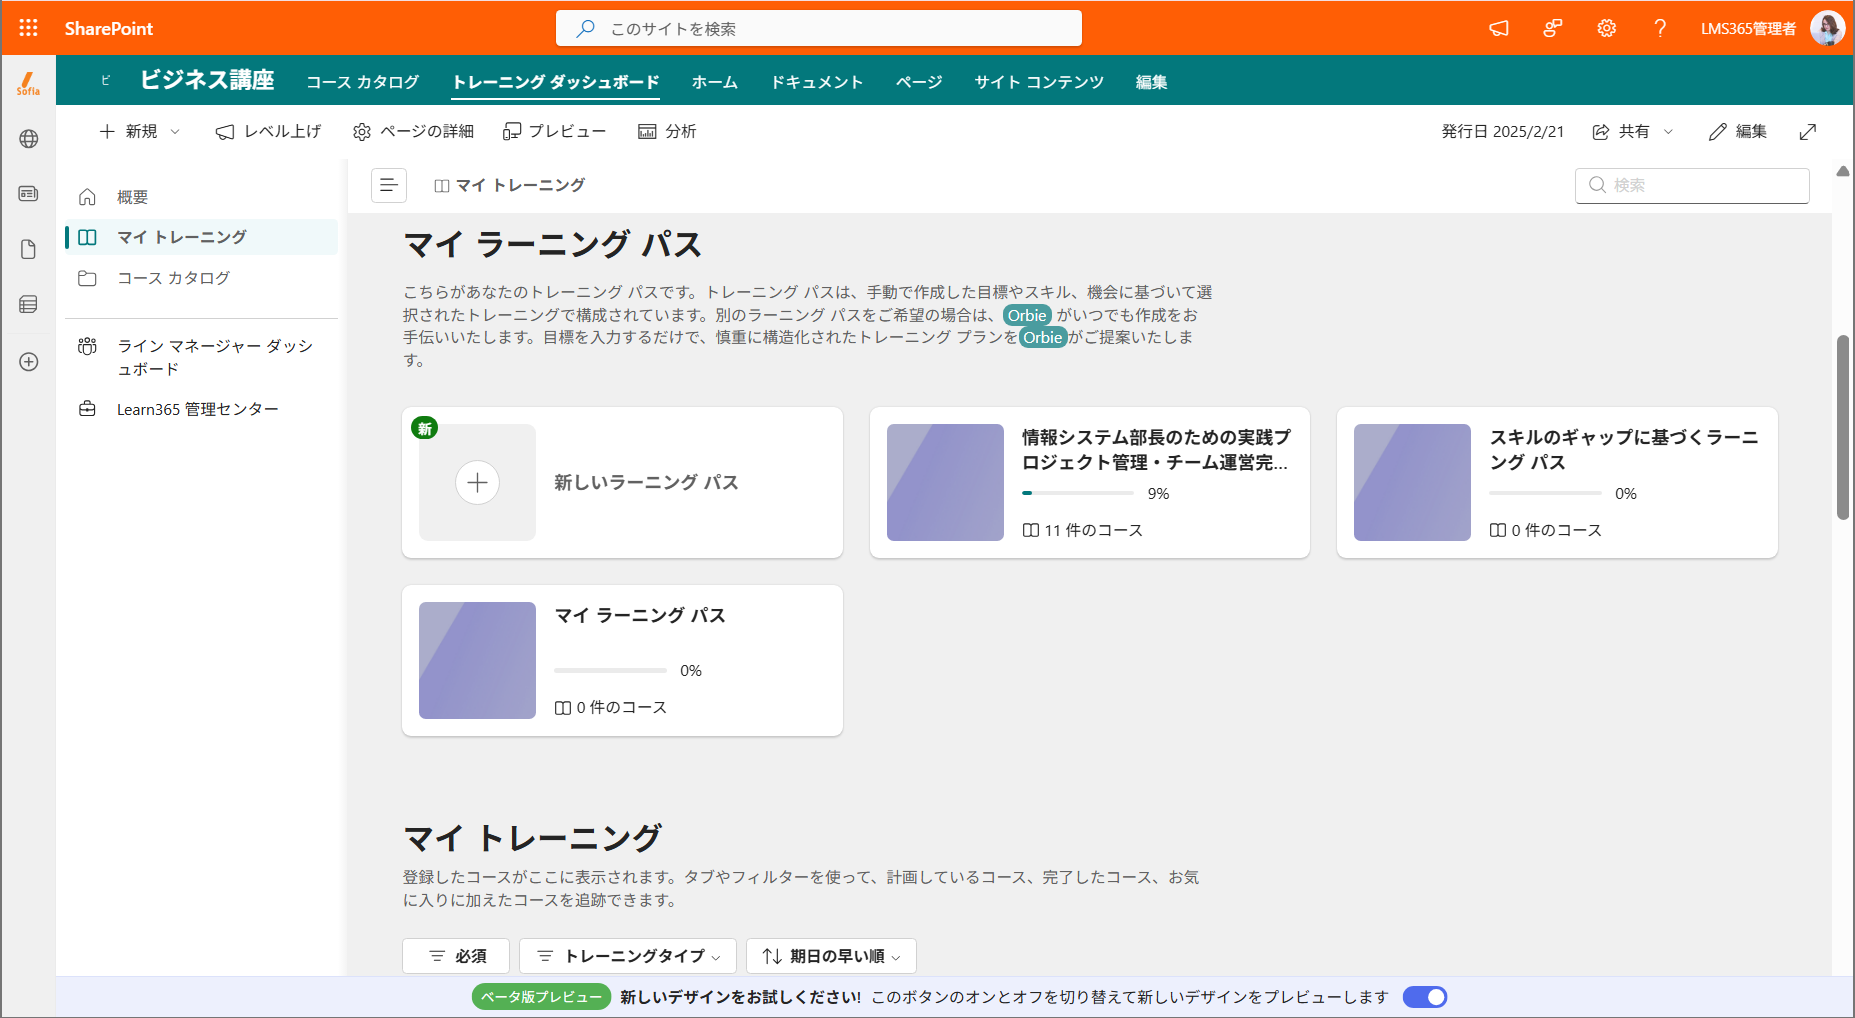Click the 9% progress bar
Viewport: 1855px width, 1018px height.
coord(1077,493)
